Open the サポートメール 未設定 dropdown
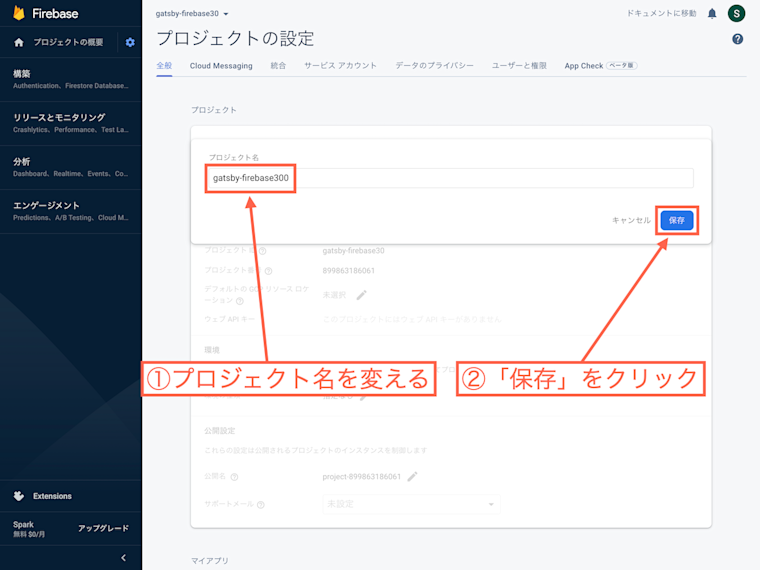Image resolution: width=760 pixels, height=570 pixels. click(411, 504)
